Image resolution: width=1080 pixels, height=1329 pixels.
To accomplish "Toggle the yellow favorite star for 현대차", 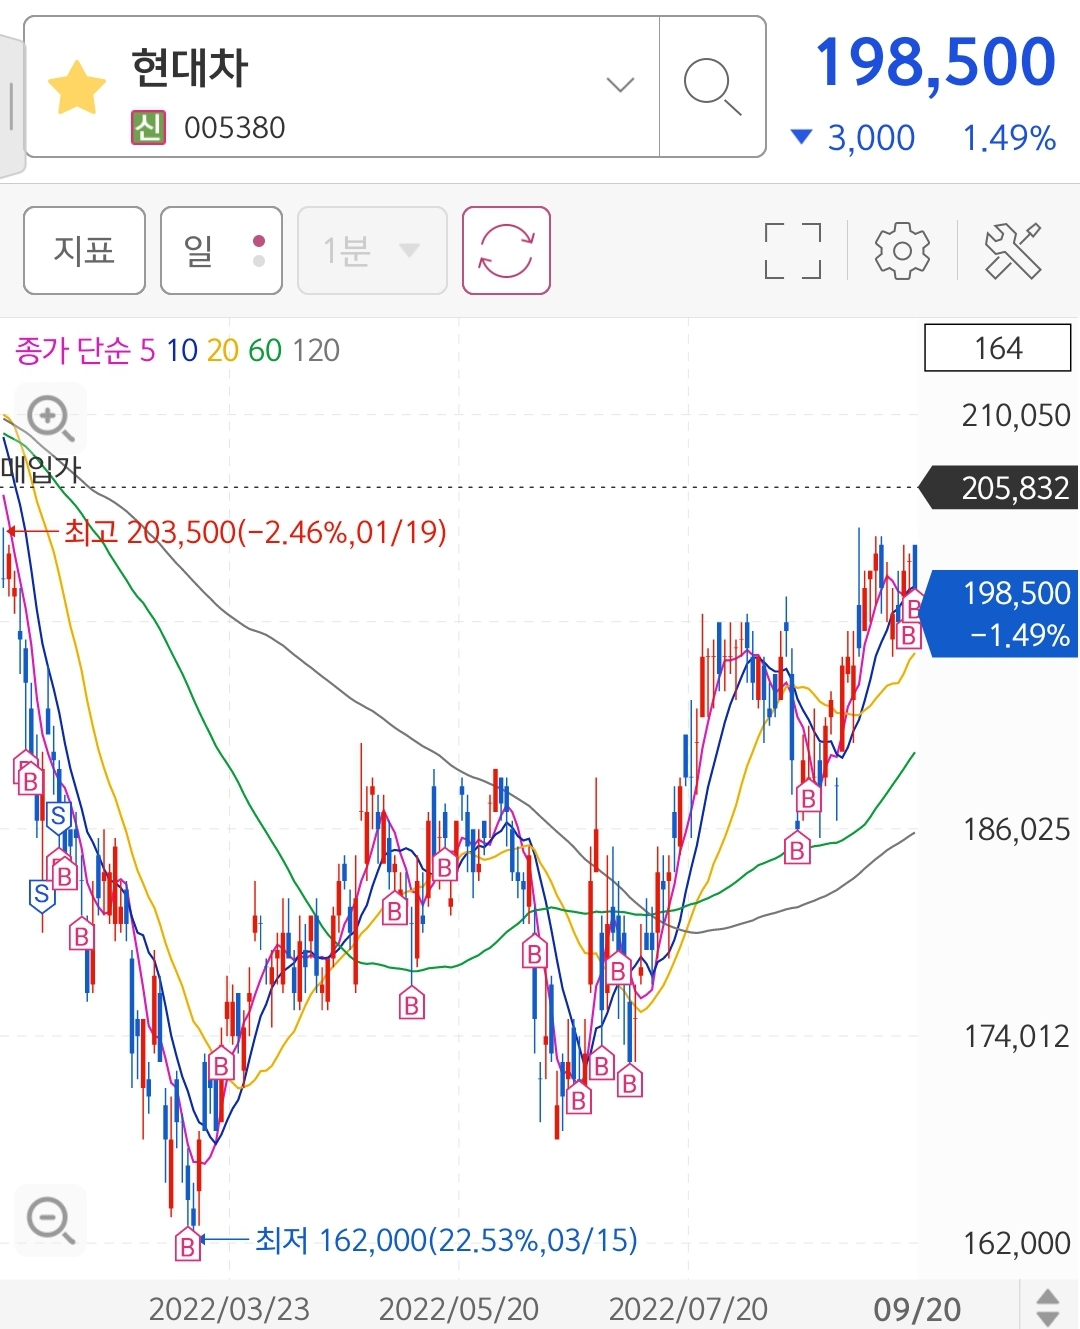I will click(77, 87).
